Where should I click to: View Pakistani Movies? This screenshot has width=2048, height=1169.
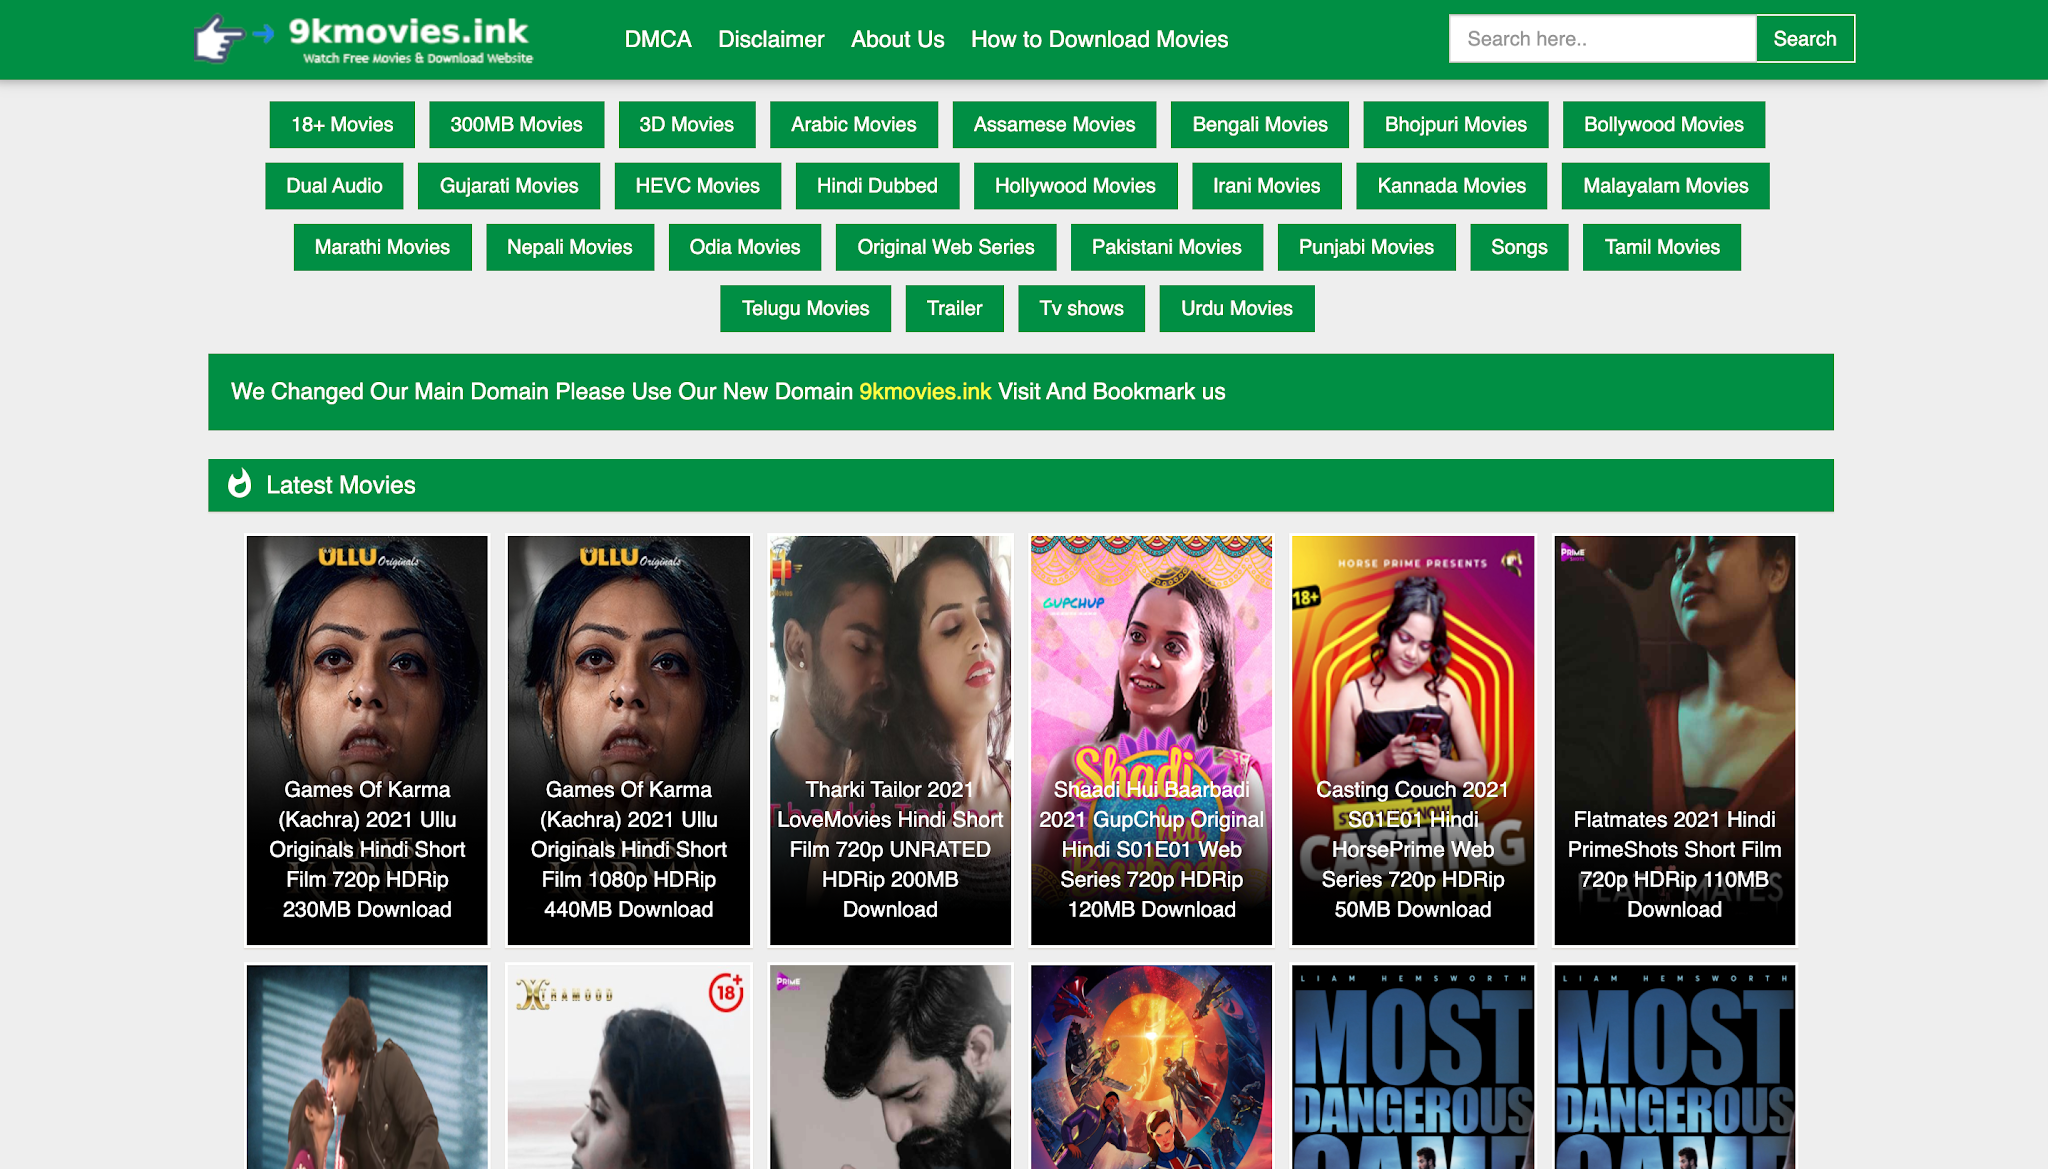click(1167, 247)
